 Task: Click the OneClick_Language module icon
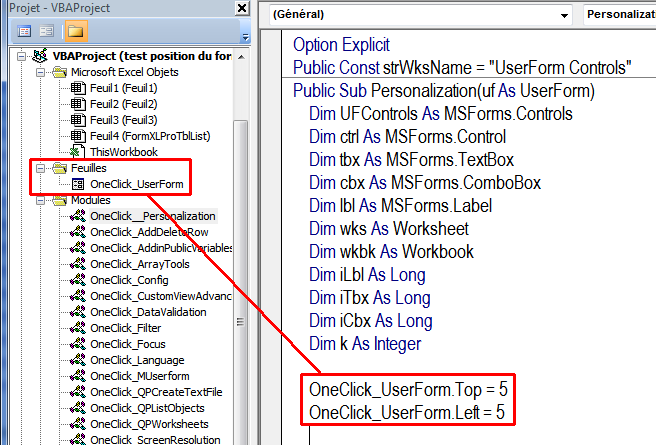(78, 360)
